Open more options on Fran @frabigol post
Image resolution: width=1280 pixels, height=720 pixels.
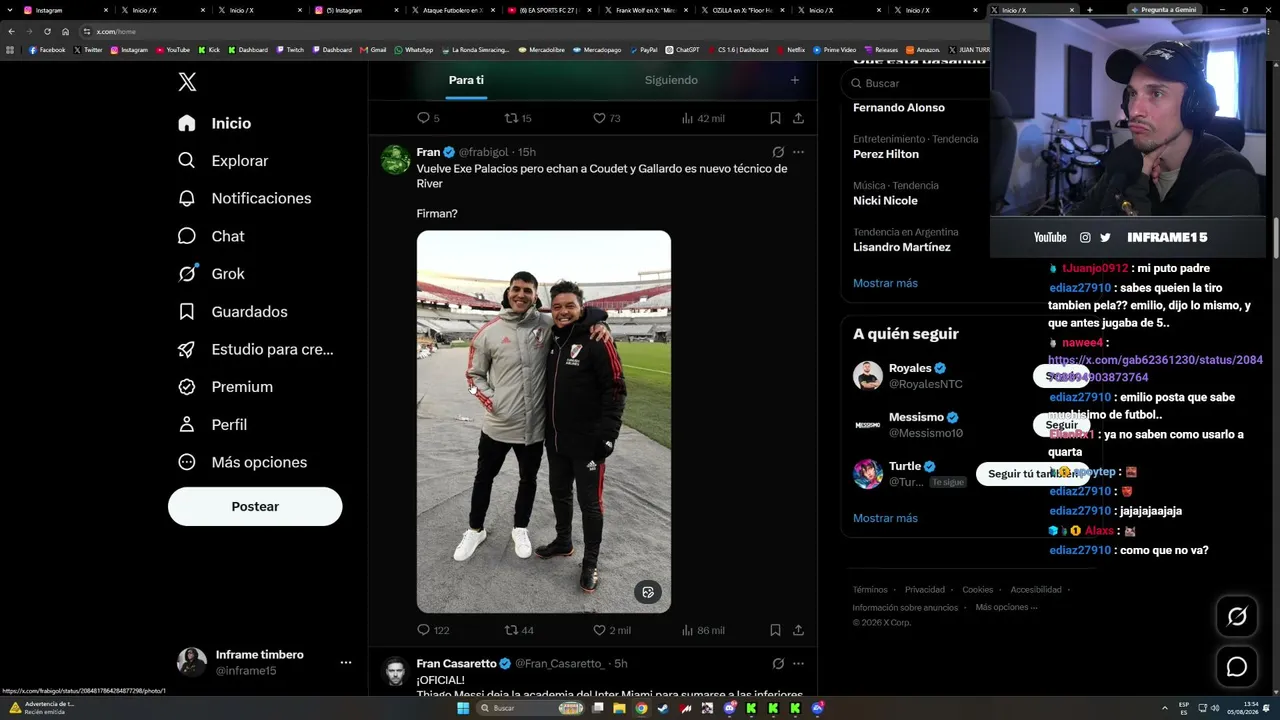pos(798,152)
